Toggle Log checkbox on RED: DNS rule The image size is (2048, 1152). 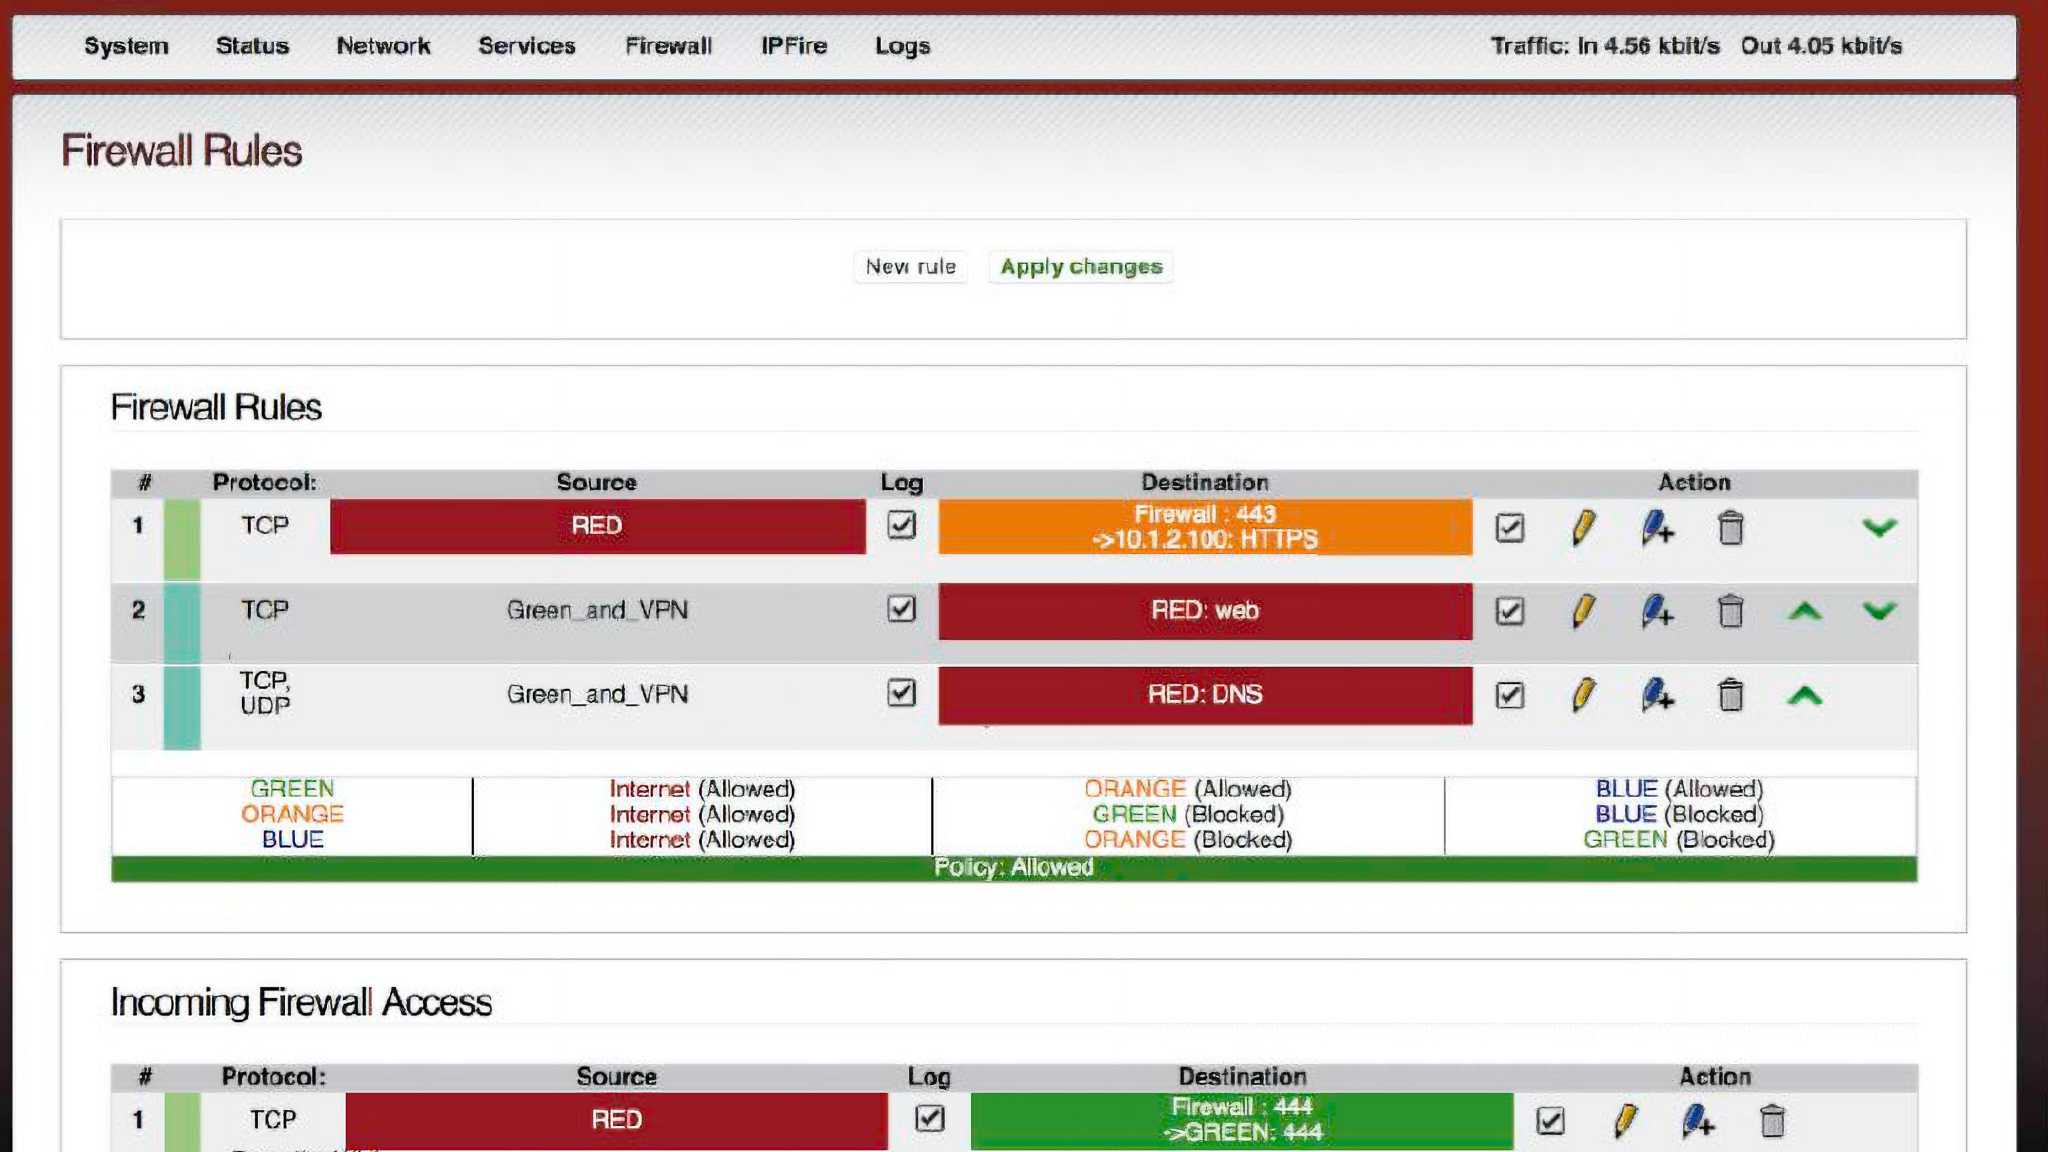coord(901,693)
